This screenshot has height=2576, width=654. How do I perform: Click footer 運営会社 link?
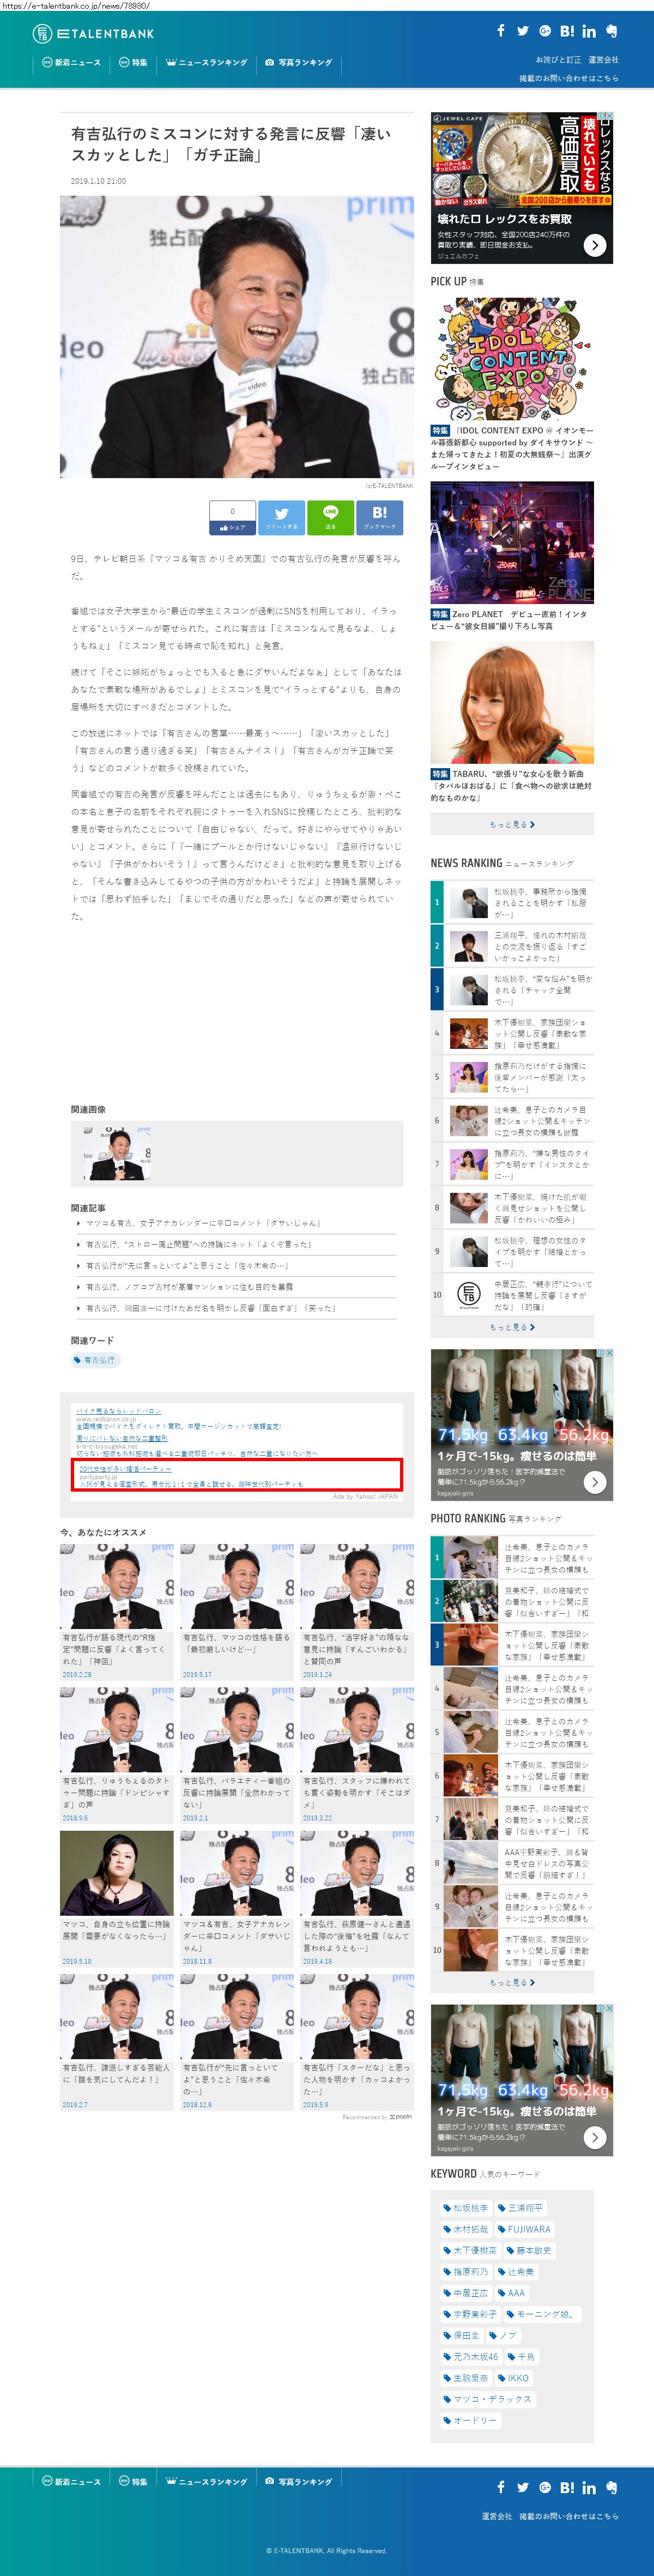(496, 2516)
